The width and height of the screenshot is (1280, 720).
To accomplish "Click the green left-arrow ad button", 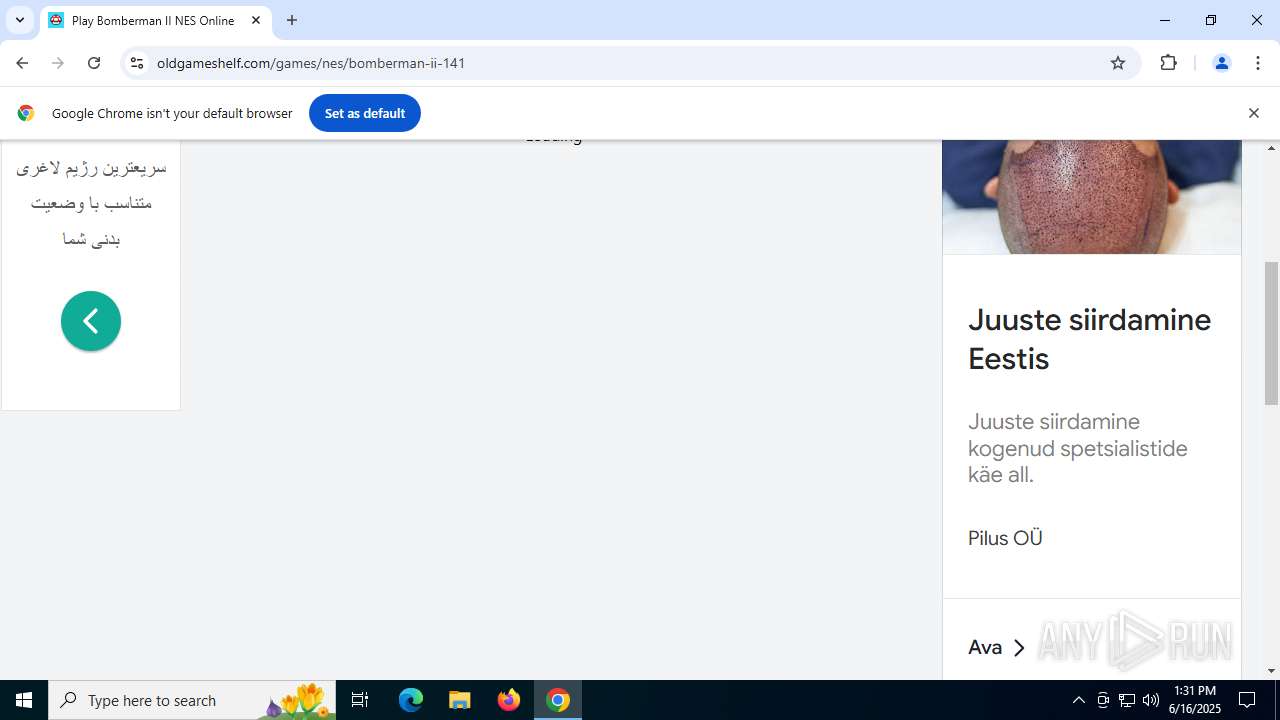I will [91, 321].
